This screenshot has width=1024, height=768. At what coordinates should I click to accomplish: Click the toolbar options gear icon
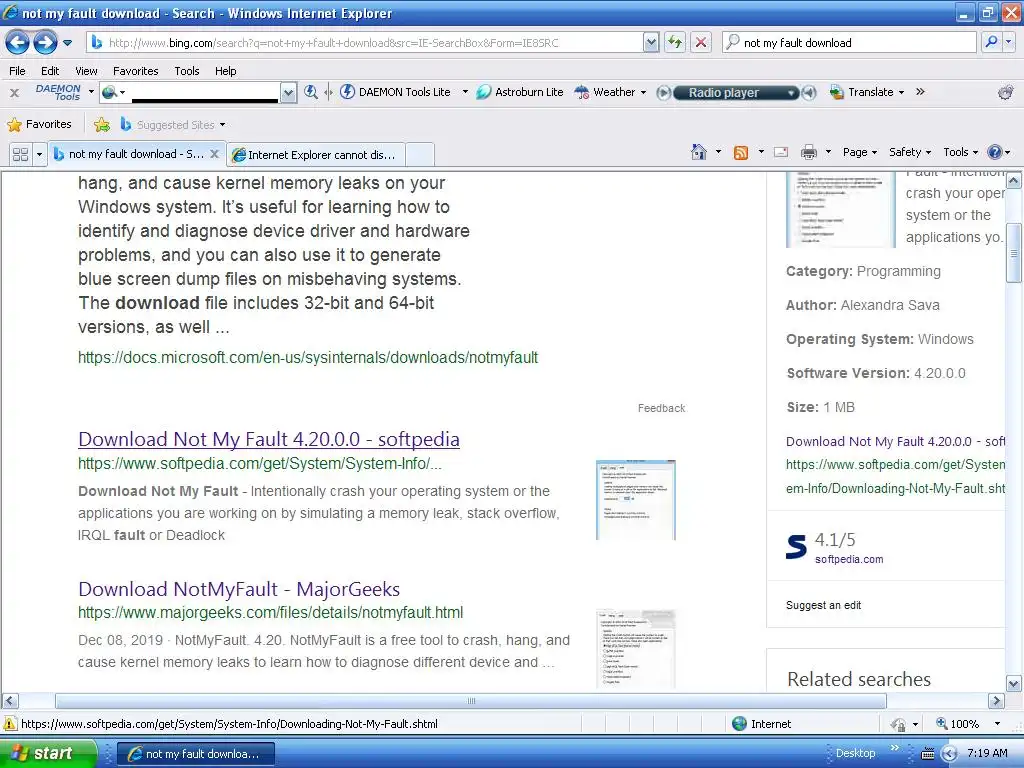pos(1005,93)
